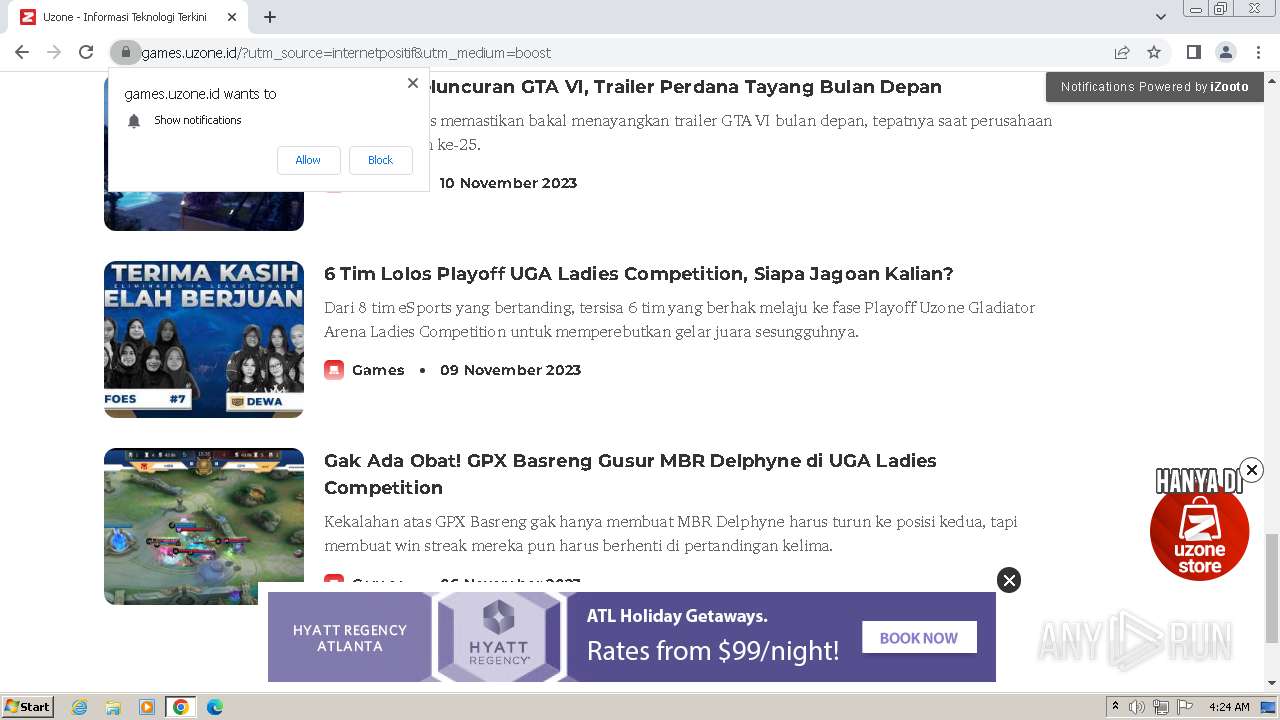The width and height of the screenshot is (1280, 720).
Task: Click the Games category icon beside 09 November
Action: pyautogui.click(x=334, y=370)
